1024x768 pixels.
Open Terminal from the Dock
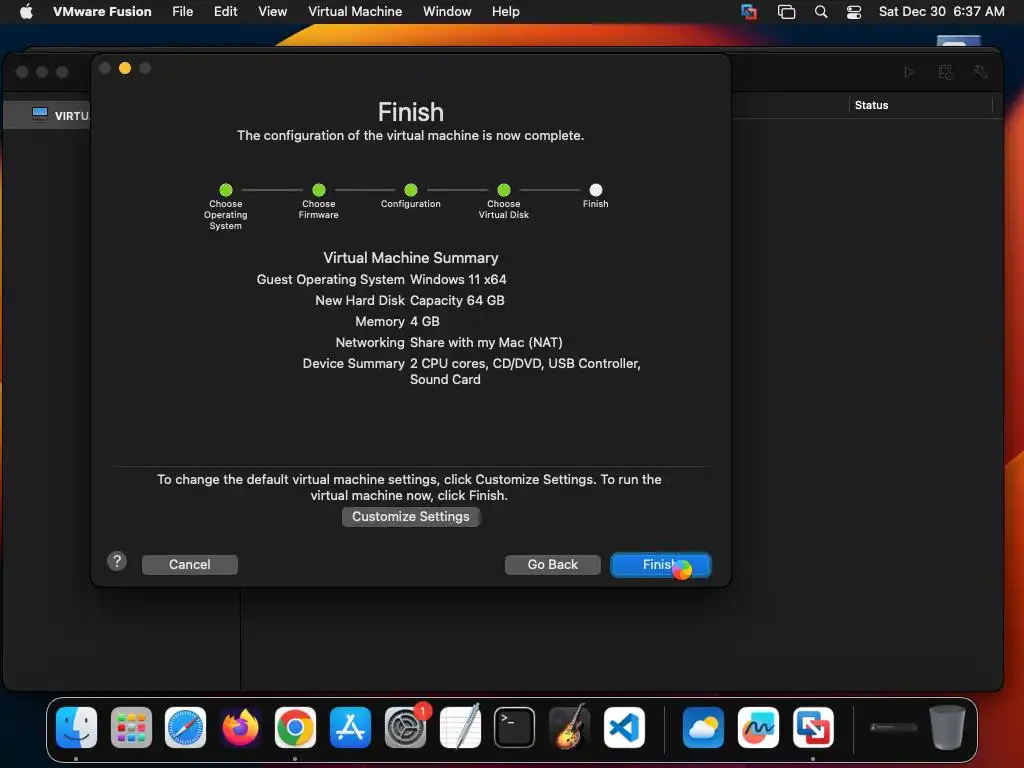tap(514, 727)
